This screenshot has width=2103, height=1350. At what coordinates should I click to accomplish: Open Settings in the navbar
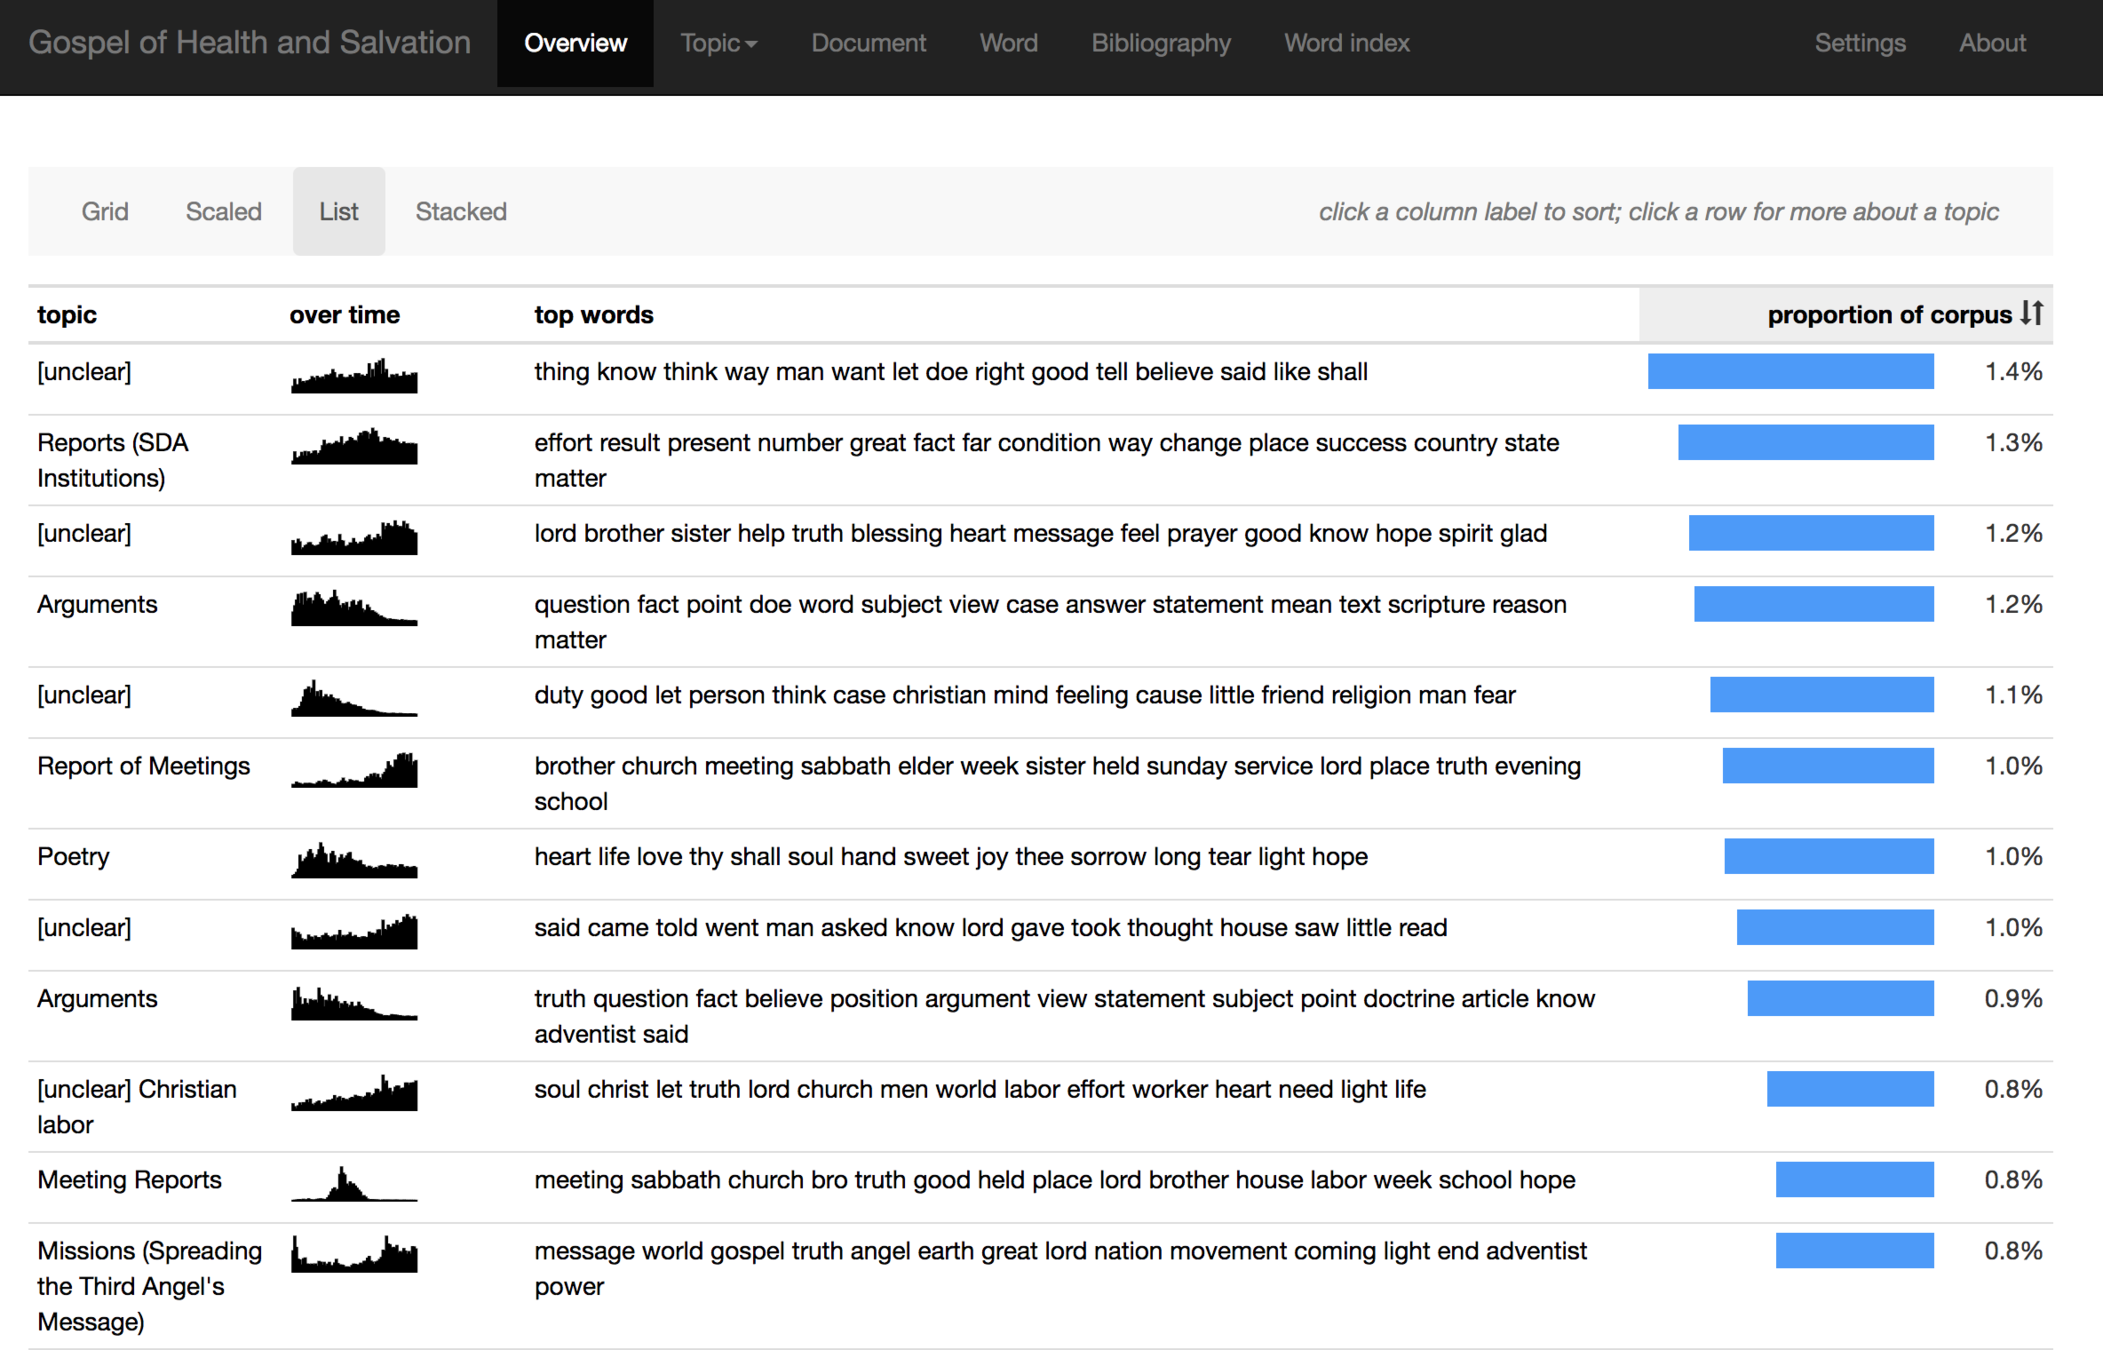[1859, 43]
